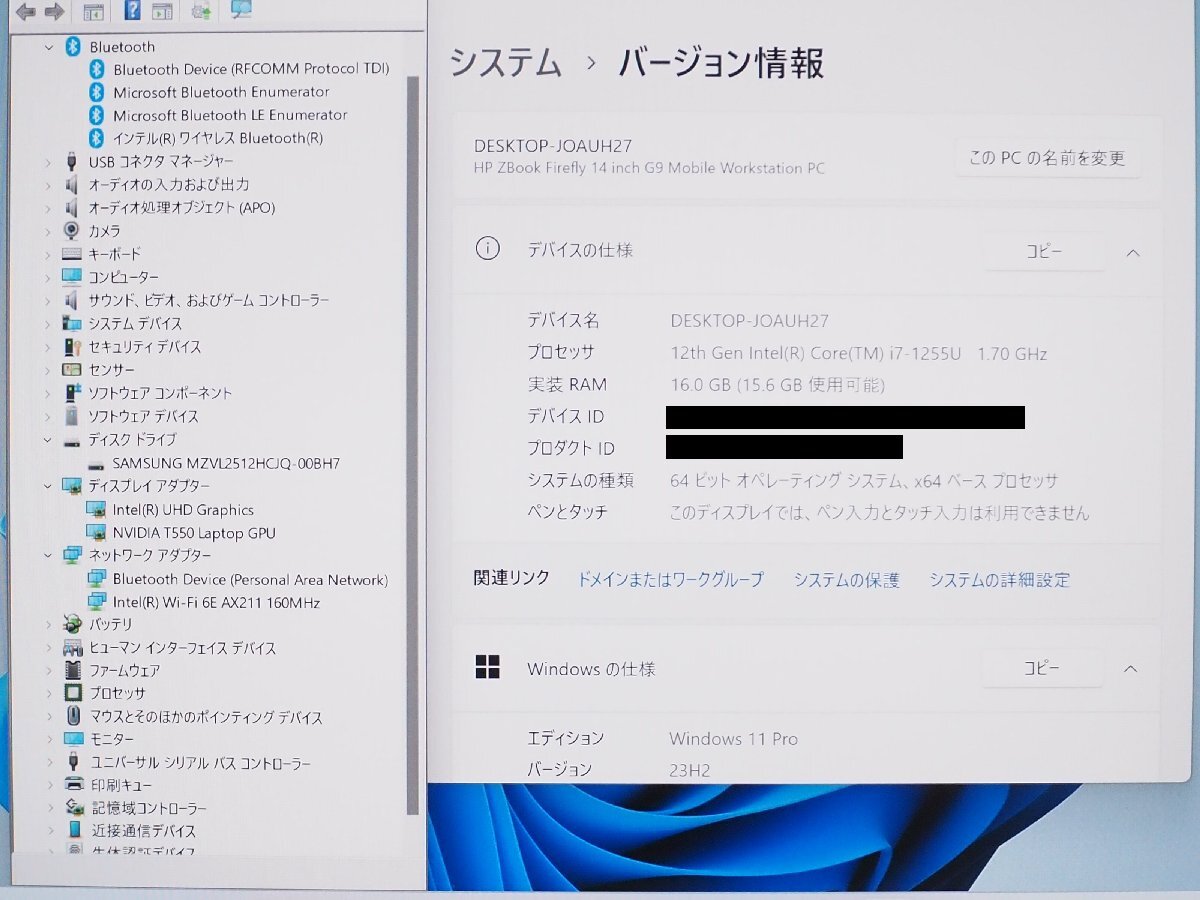Click the モニター category icon
The height and width of the screenshot is (900, 1200).
pyautogui.click(x=72, y=739)
